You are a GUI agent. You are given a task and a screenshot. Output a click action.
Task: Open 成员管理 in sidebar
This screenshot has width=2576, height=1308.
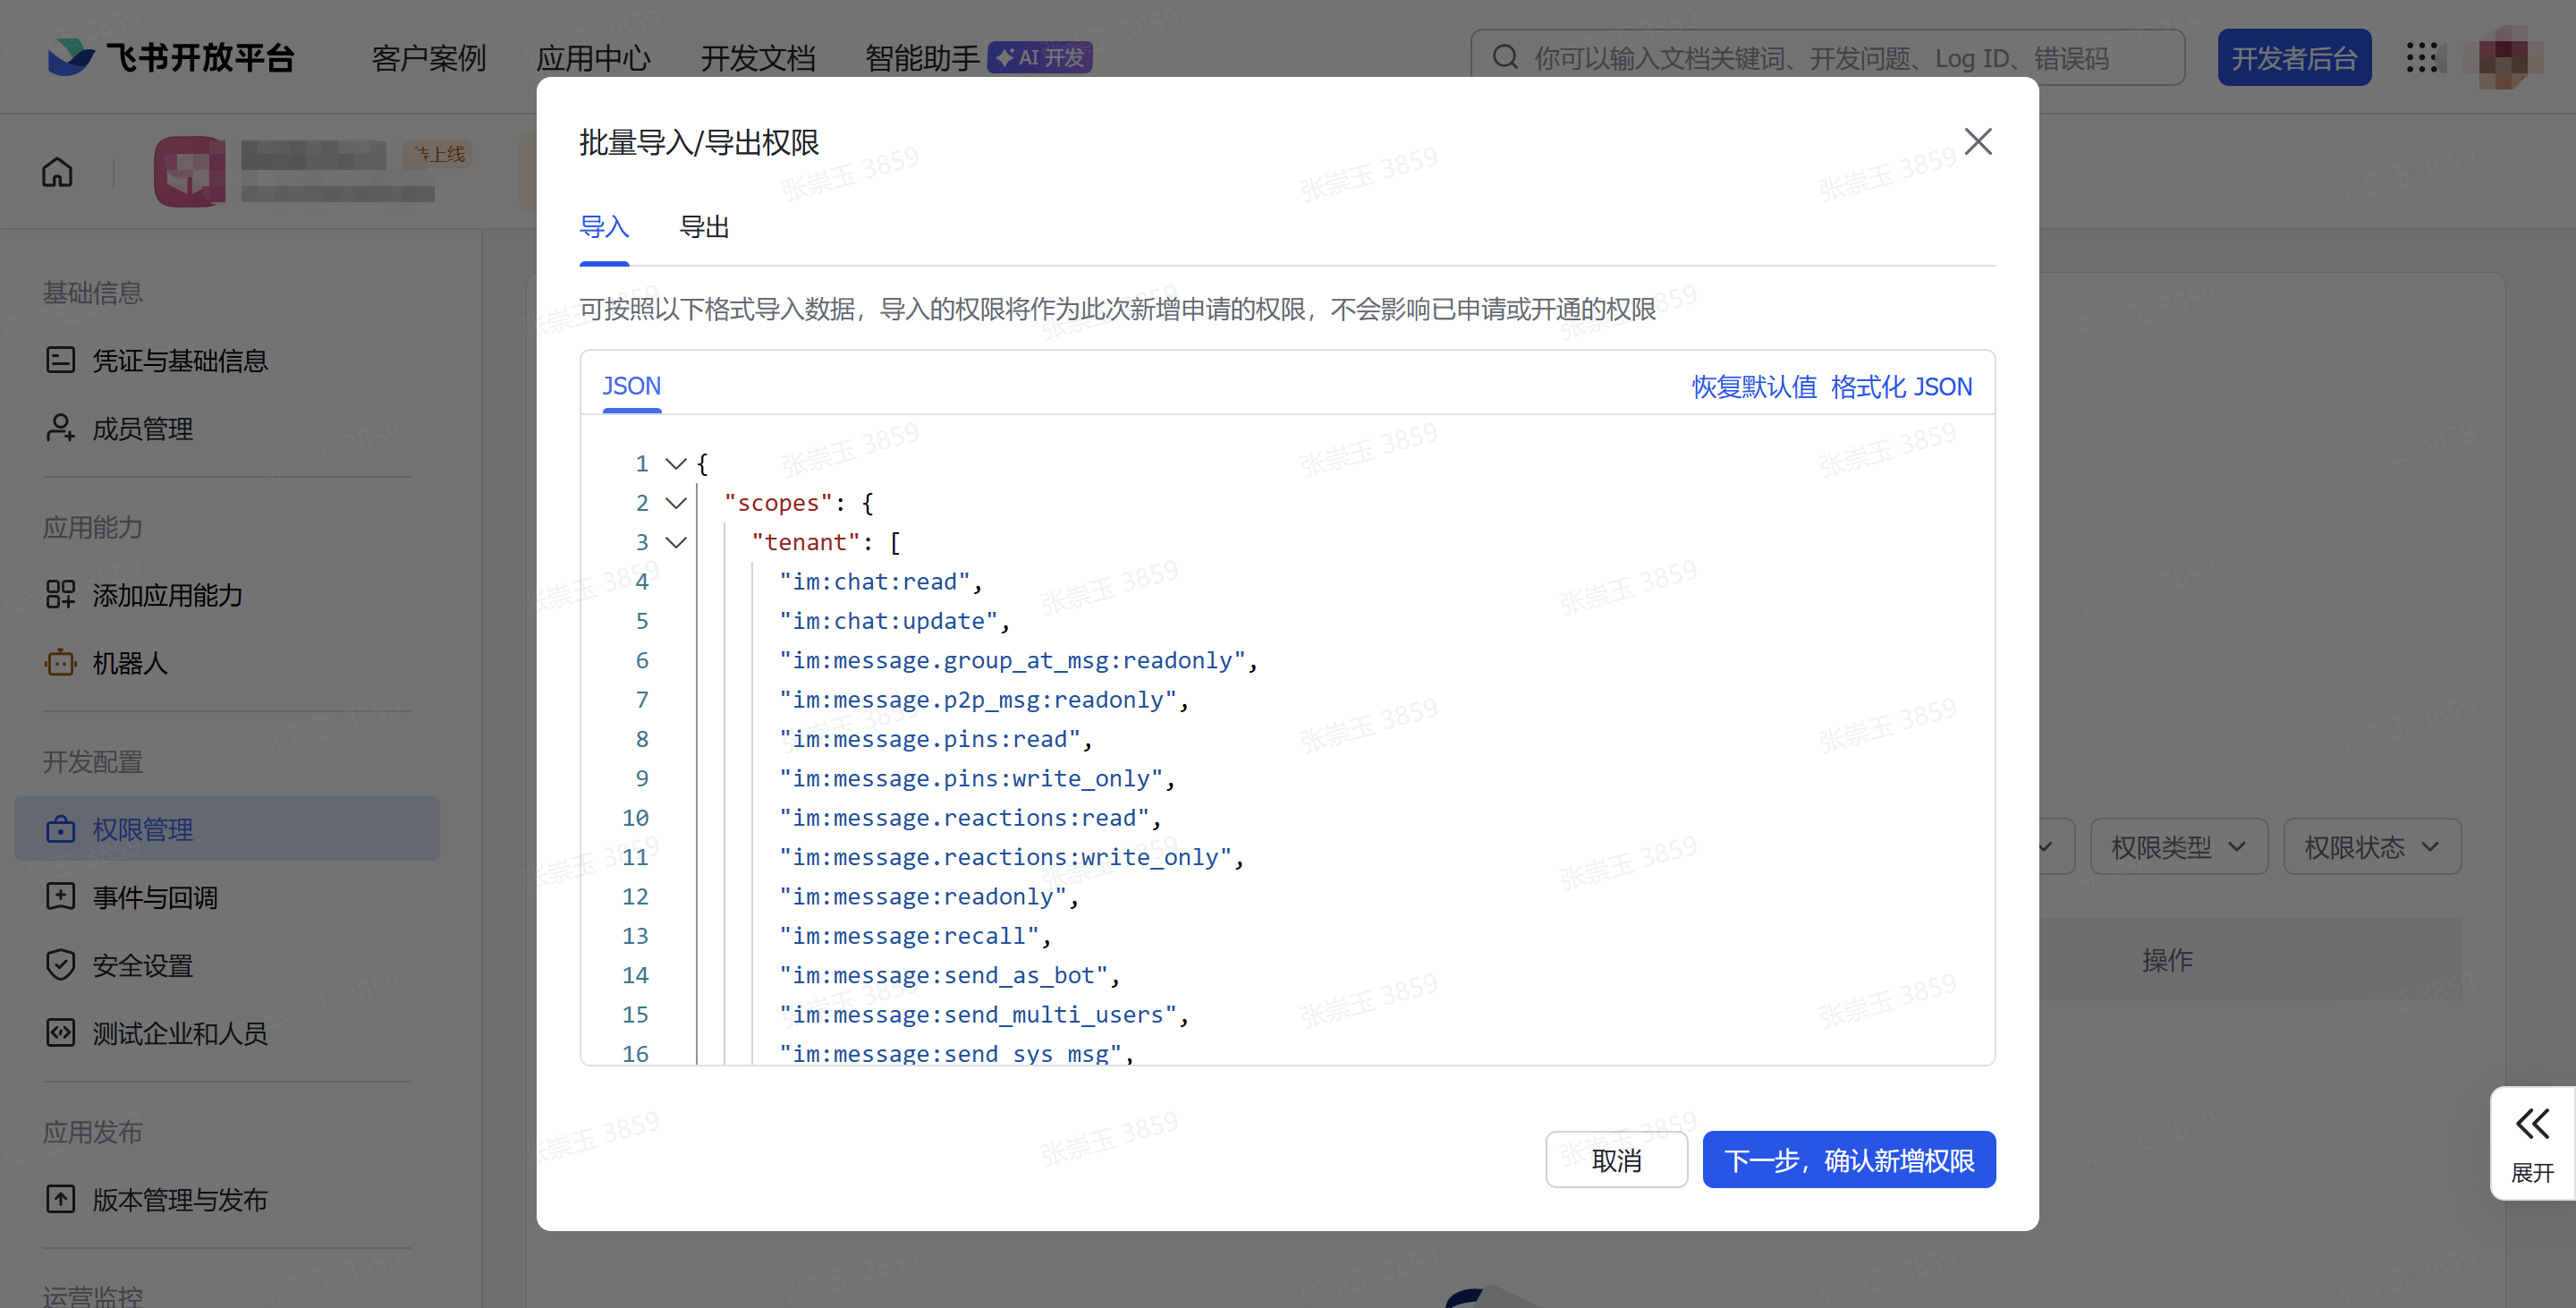(x=142, y=428)
